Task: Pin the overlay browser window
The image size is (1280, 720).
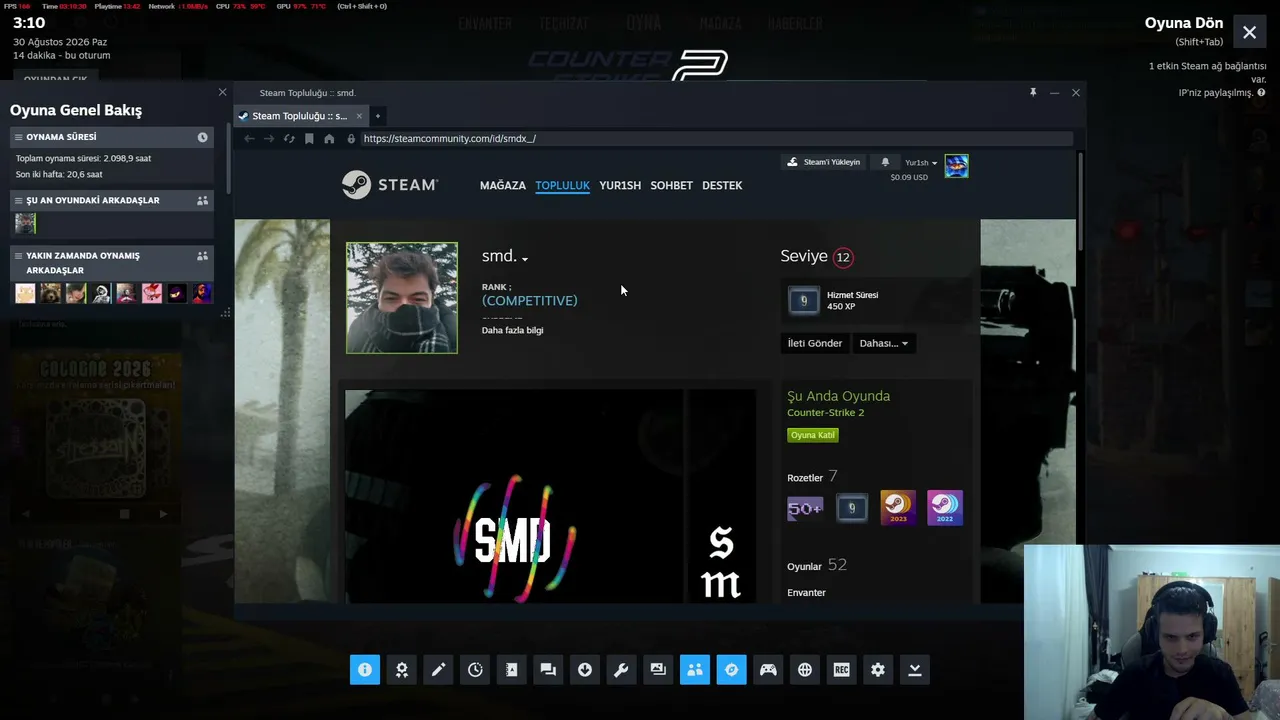Action: tap(1033, 92)
